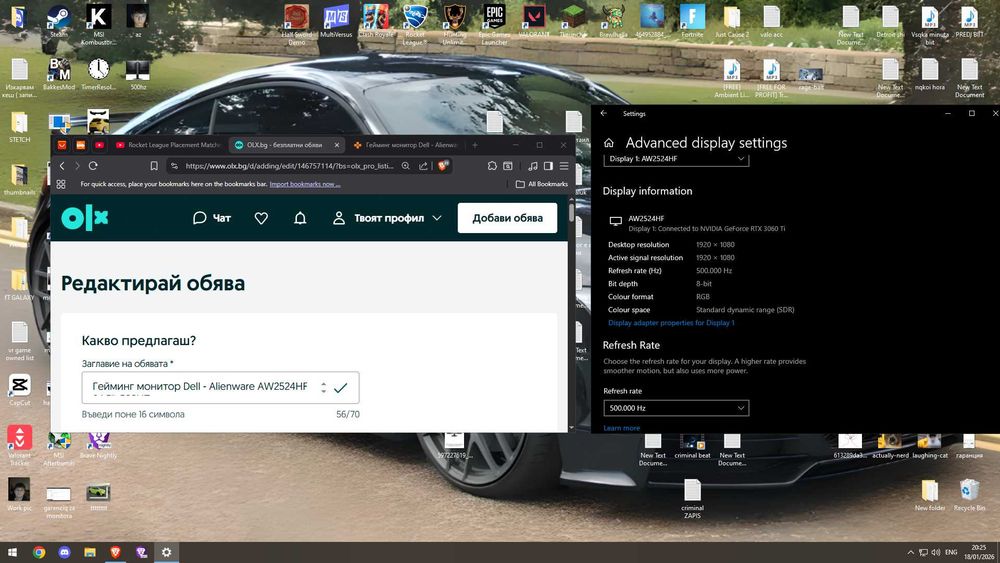
Task: Reload the OLX page
Action: (93, 166)
